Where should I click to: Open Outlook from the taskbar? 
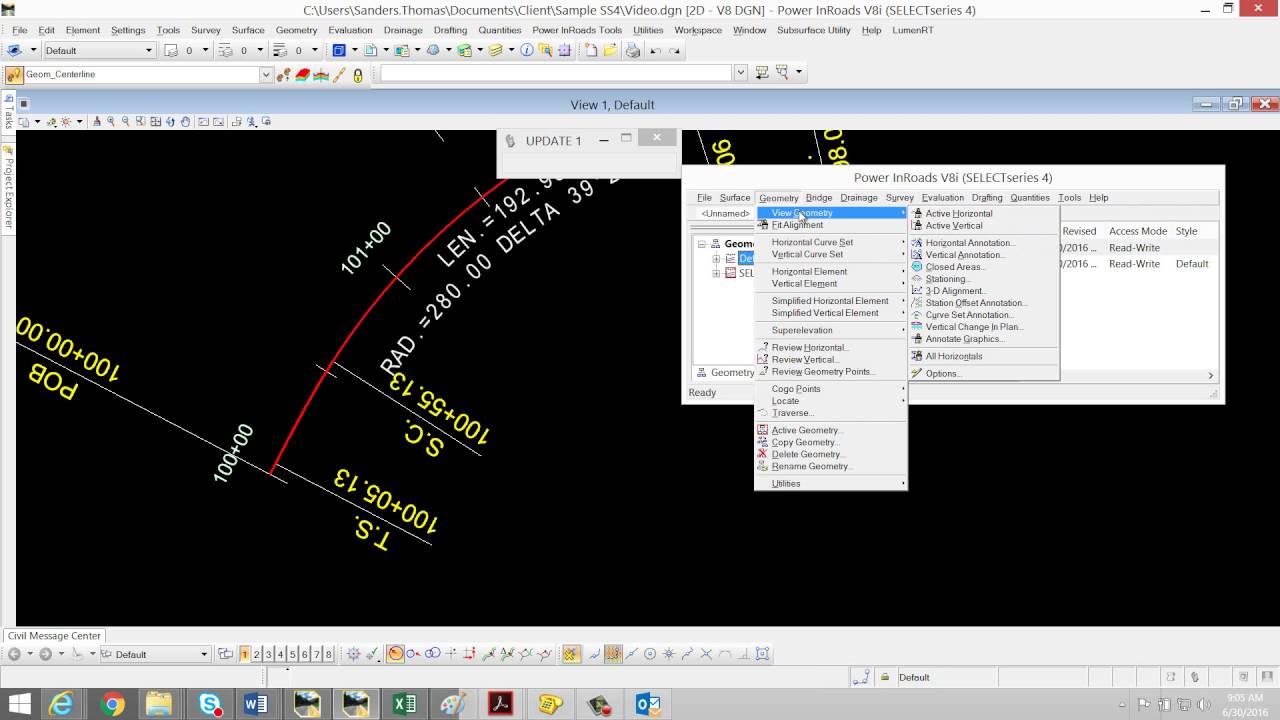pyautogui.click(x=648, y=704)
